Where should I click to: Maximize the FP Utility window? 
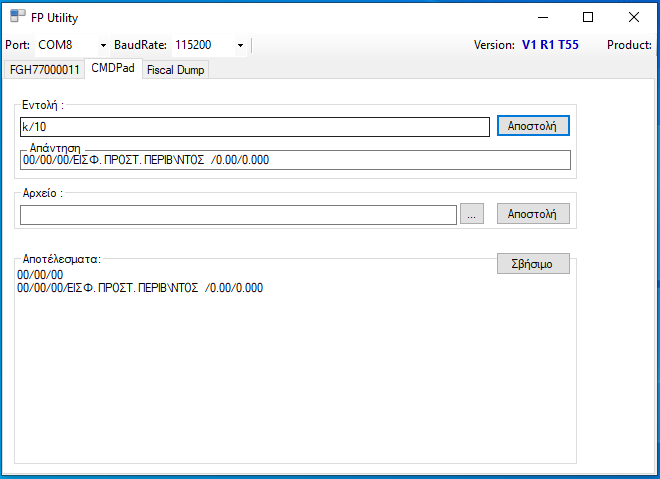pyautogui.click(x=588, y=17)
